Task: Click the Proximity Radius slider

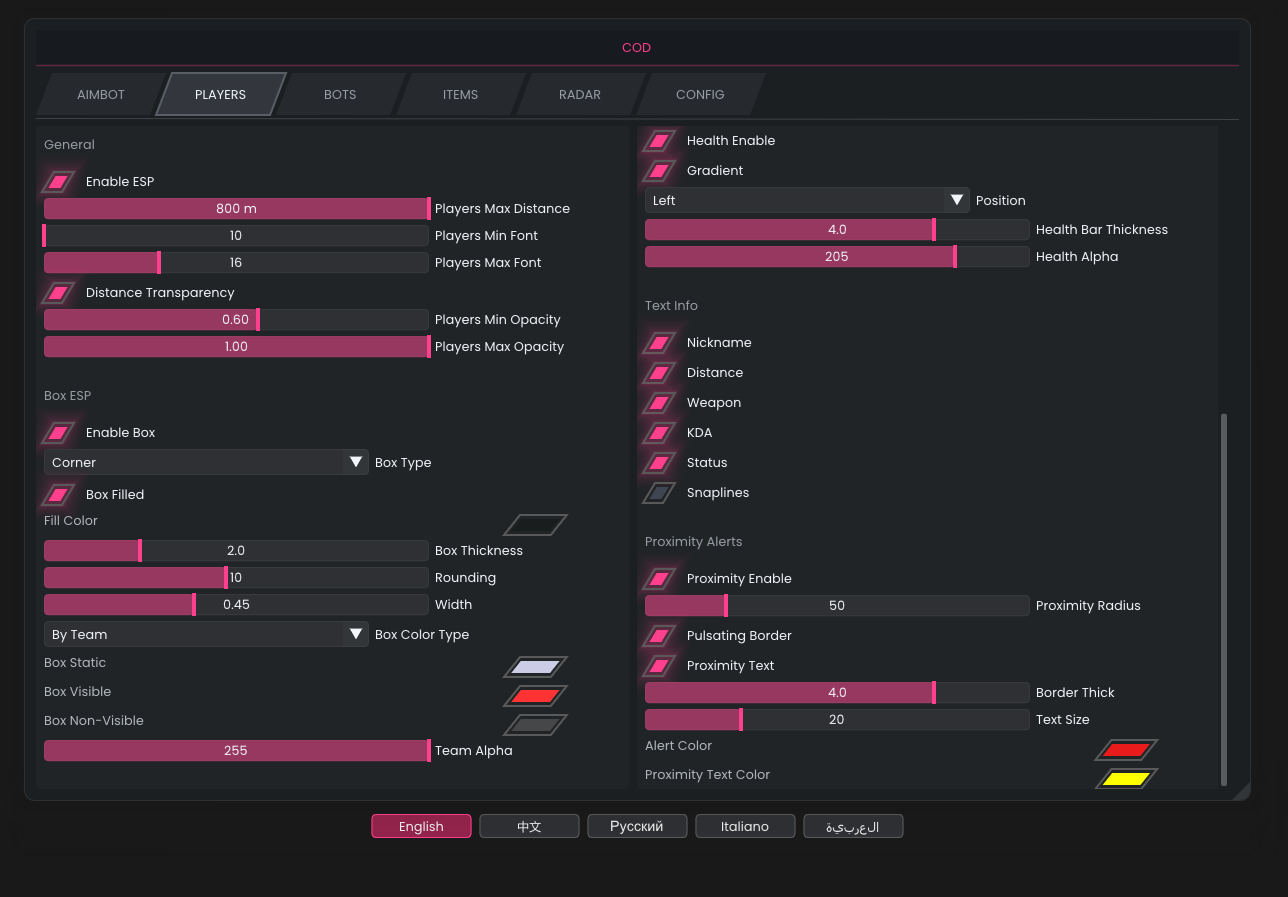Action: (836, 606)
